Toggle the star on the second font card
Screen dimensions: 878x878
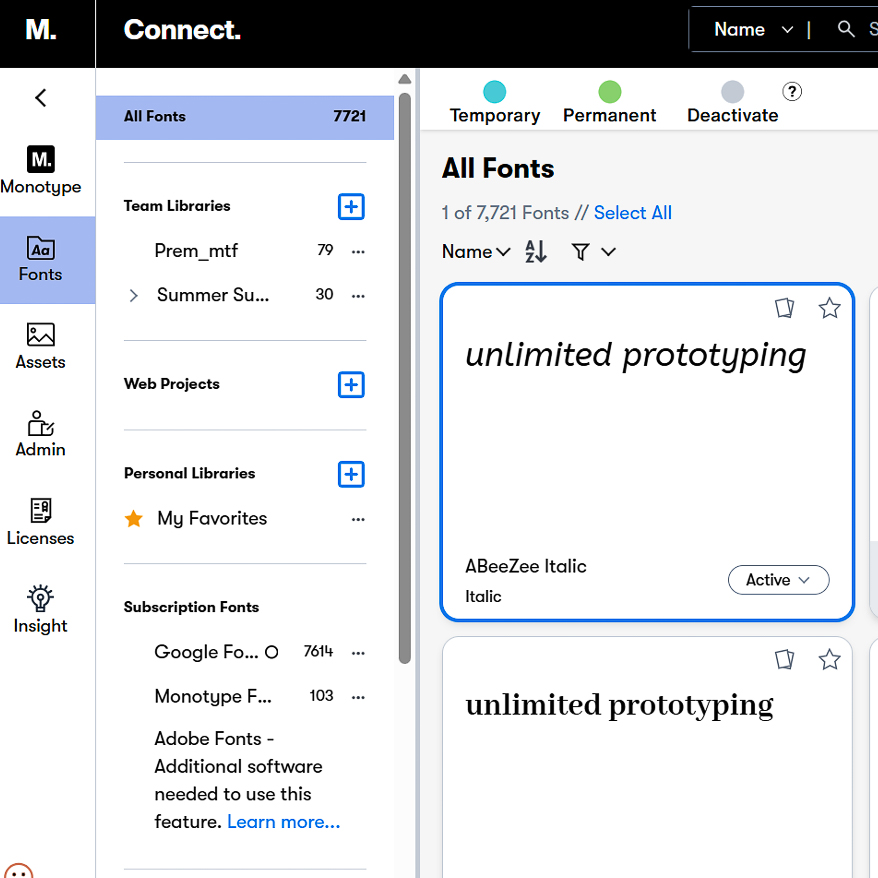[x=829, y=659]
